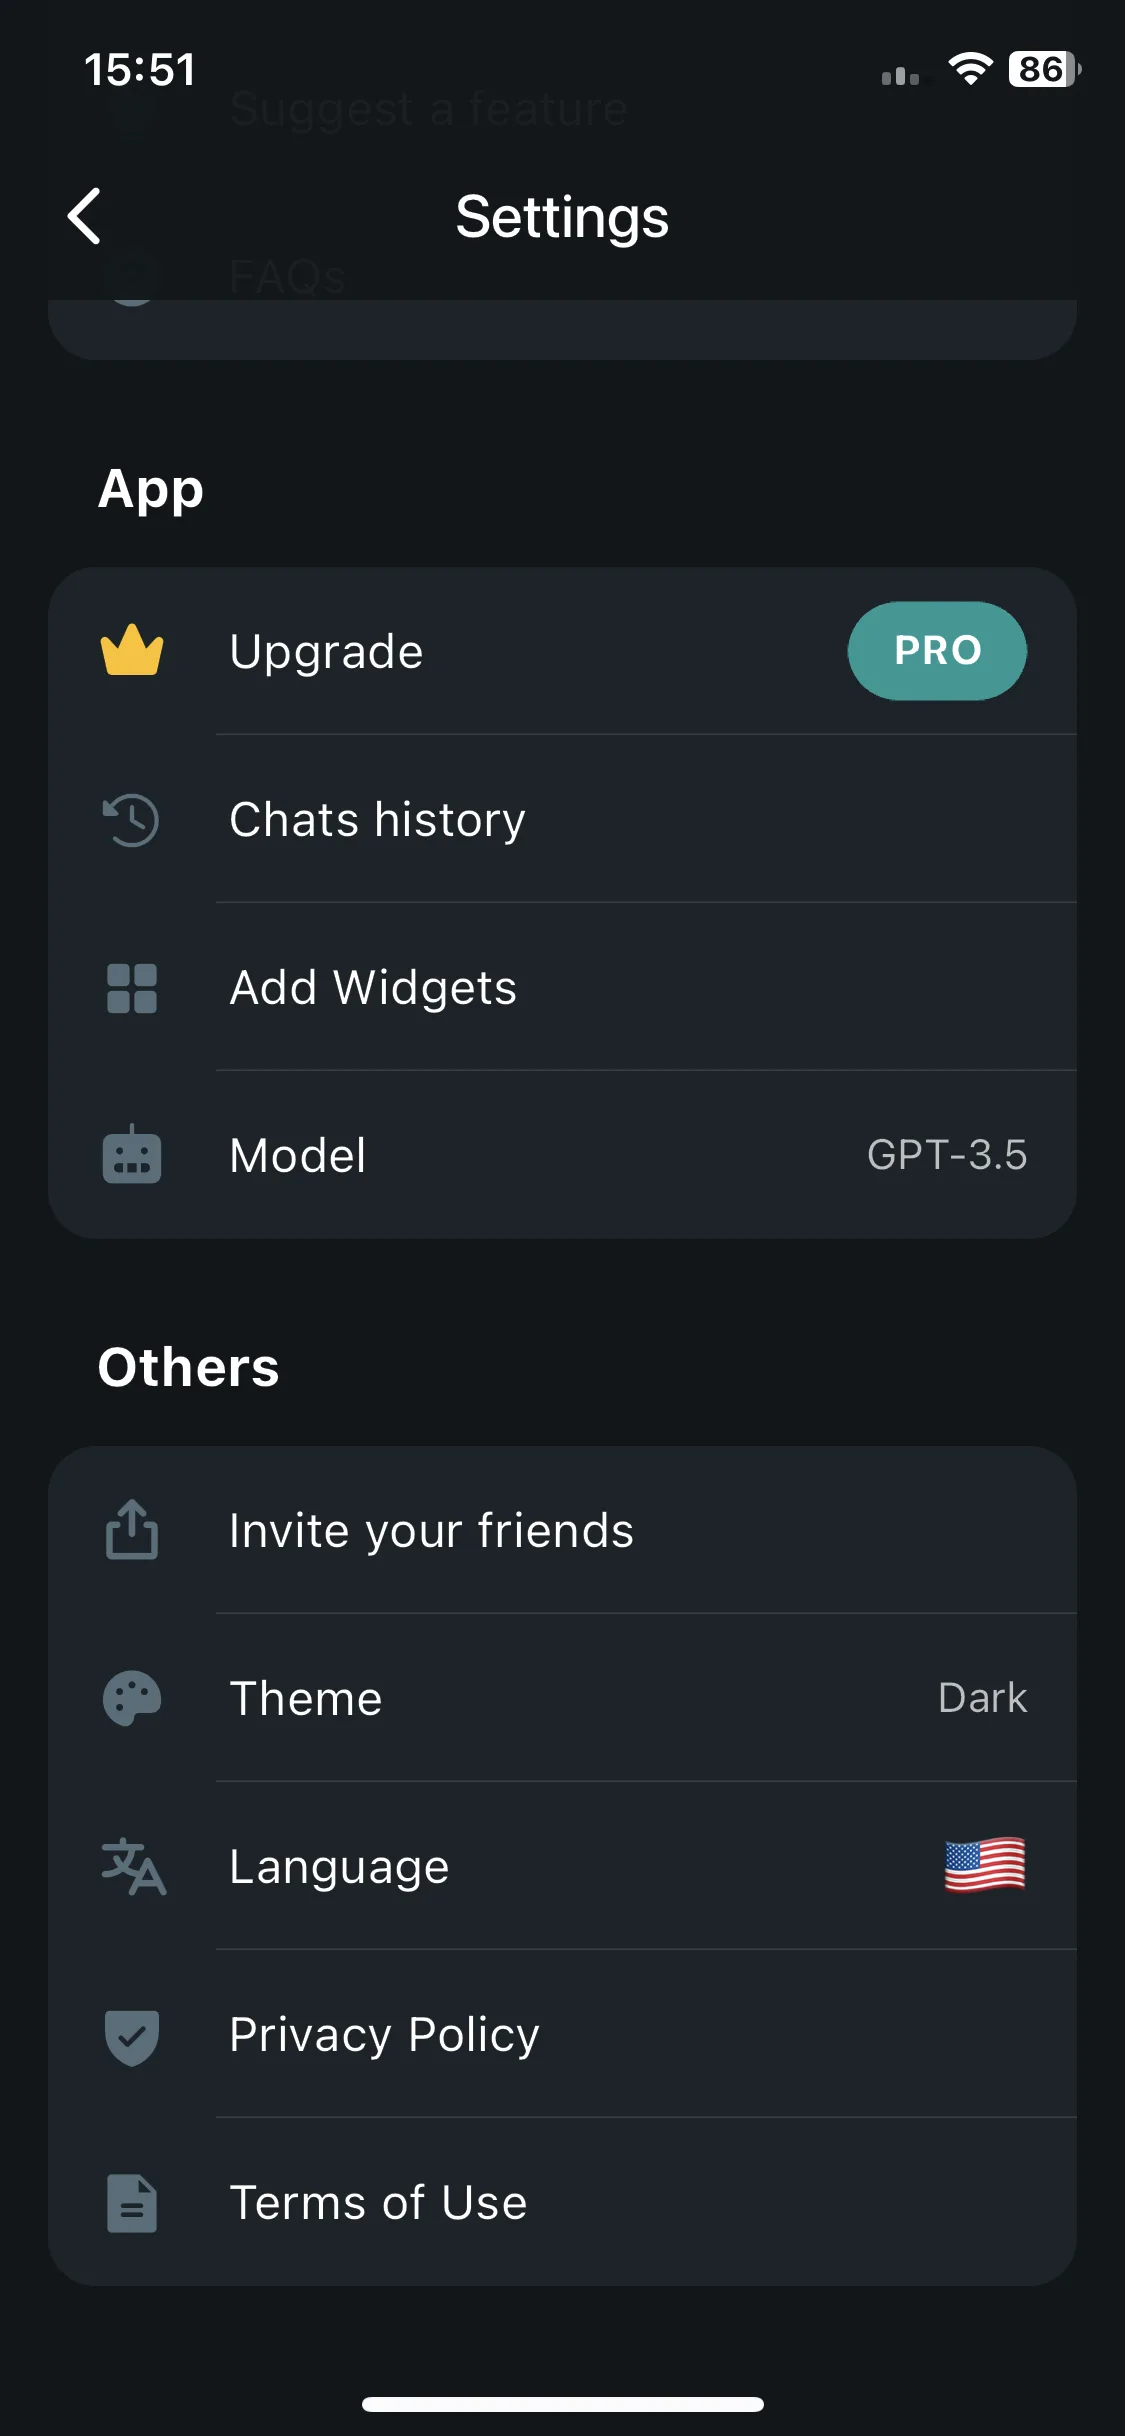Tap the back arrow icon

point(85,216)
